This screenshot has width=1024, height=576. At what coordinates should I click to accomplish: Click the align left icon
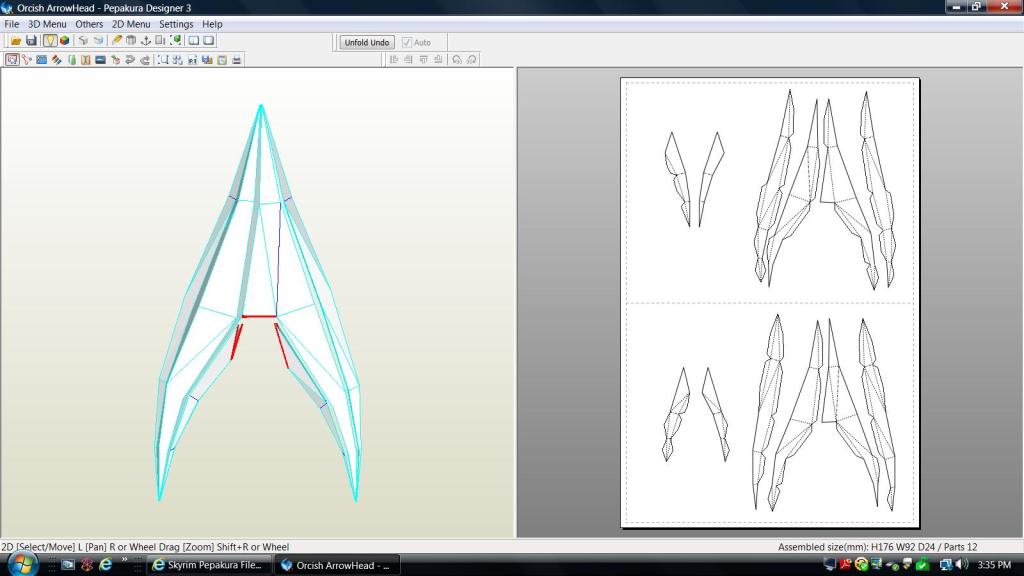(x=394, y=59)
